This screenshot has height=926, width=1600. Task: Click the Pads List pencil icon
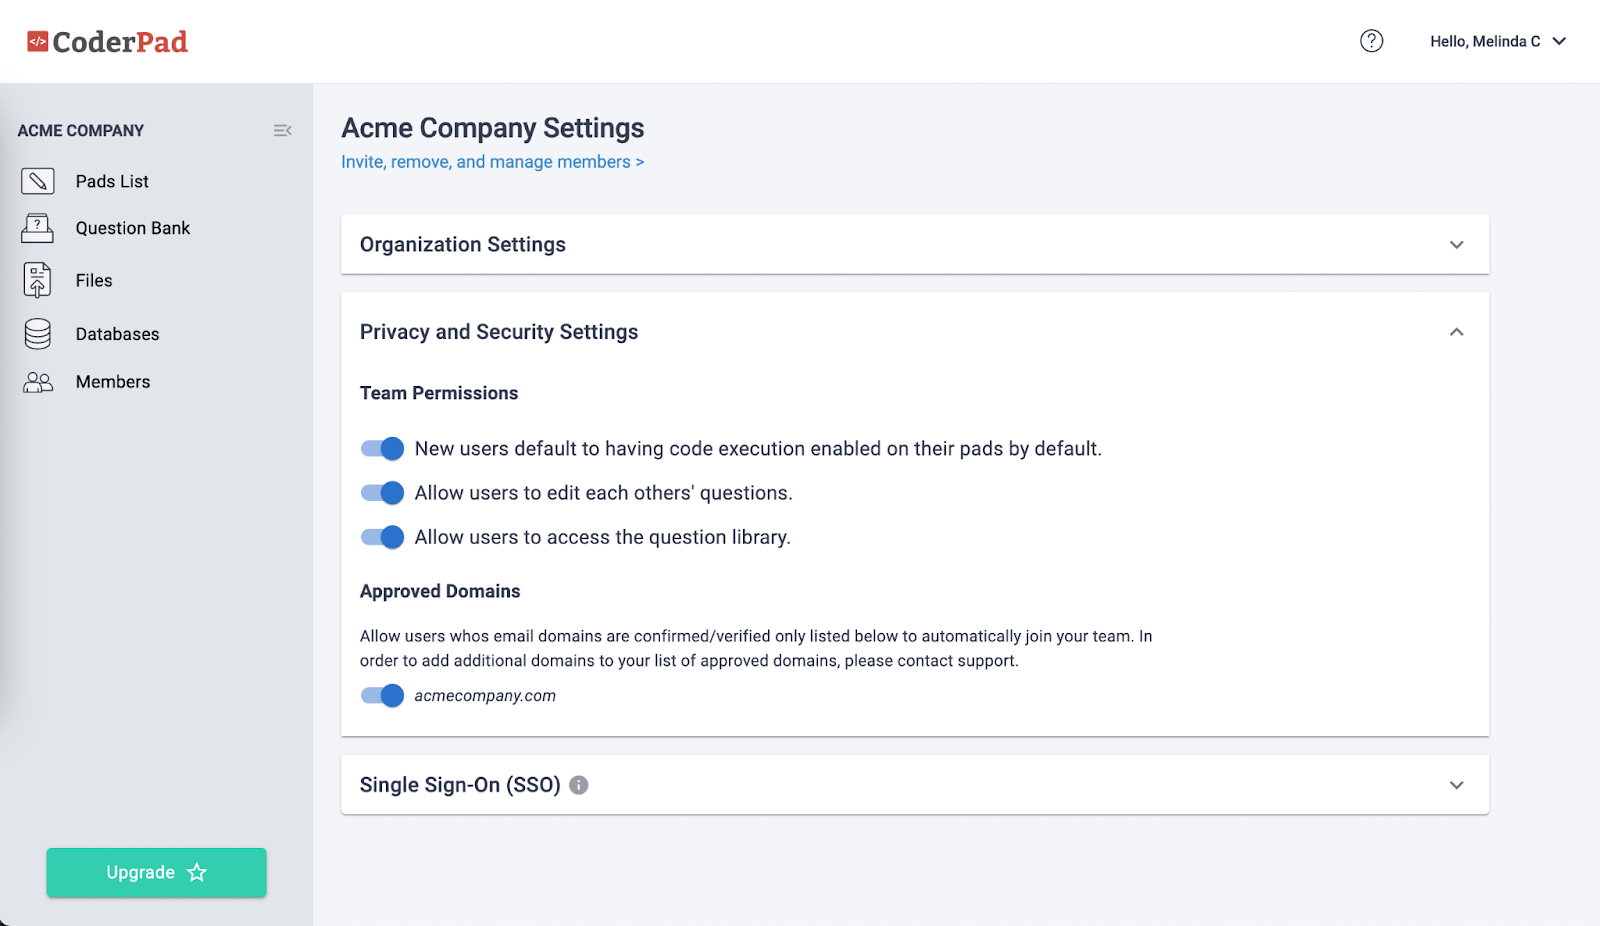[x=38, y=181]
